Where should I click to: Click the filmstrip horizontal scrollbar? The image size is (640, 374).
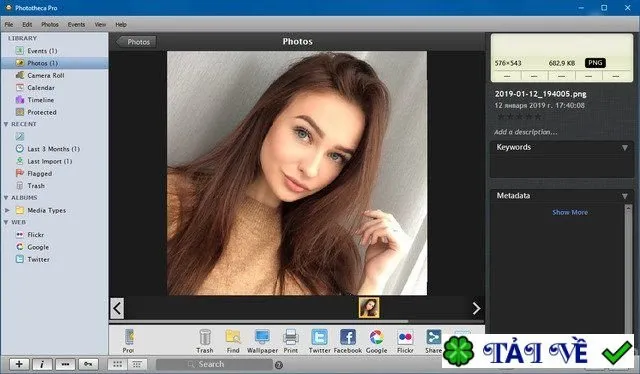coord(259,322)
